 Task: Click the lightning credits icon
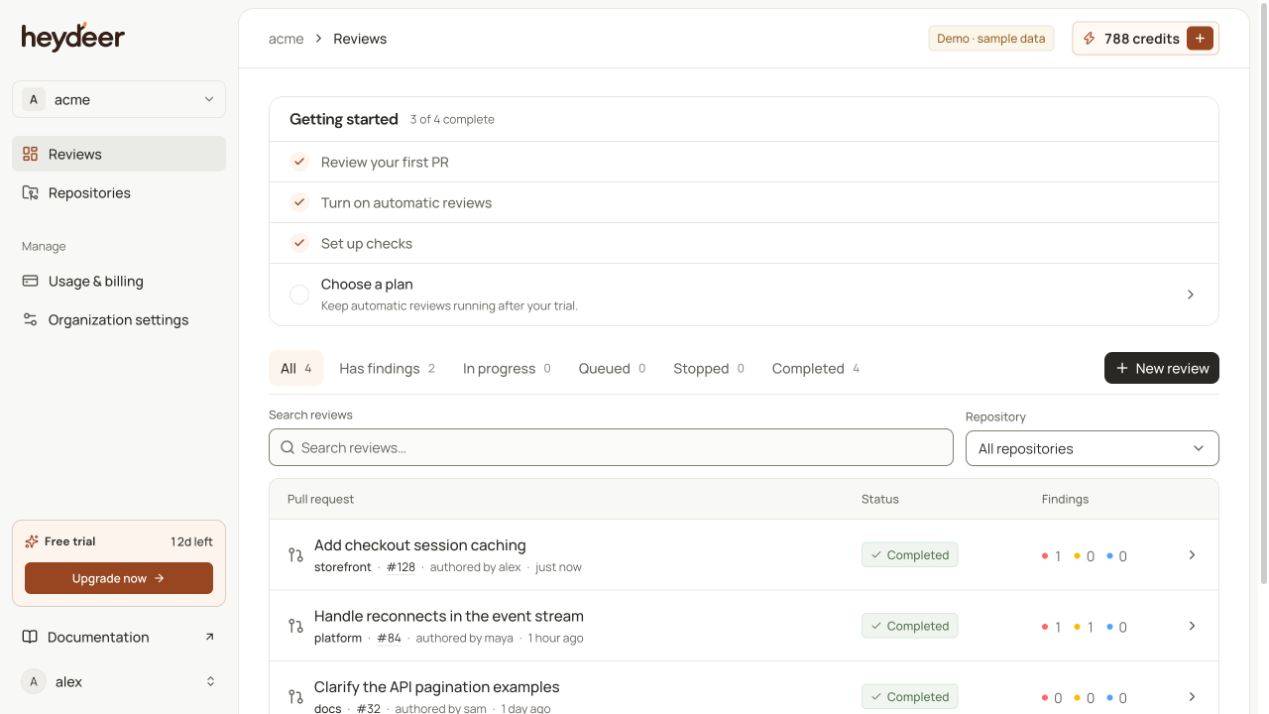pos(1089,38)
